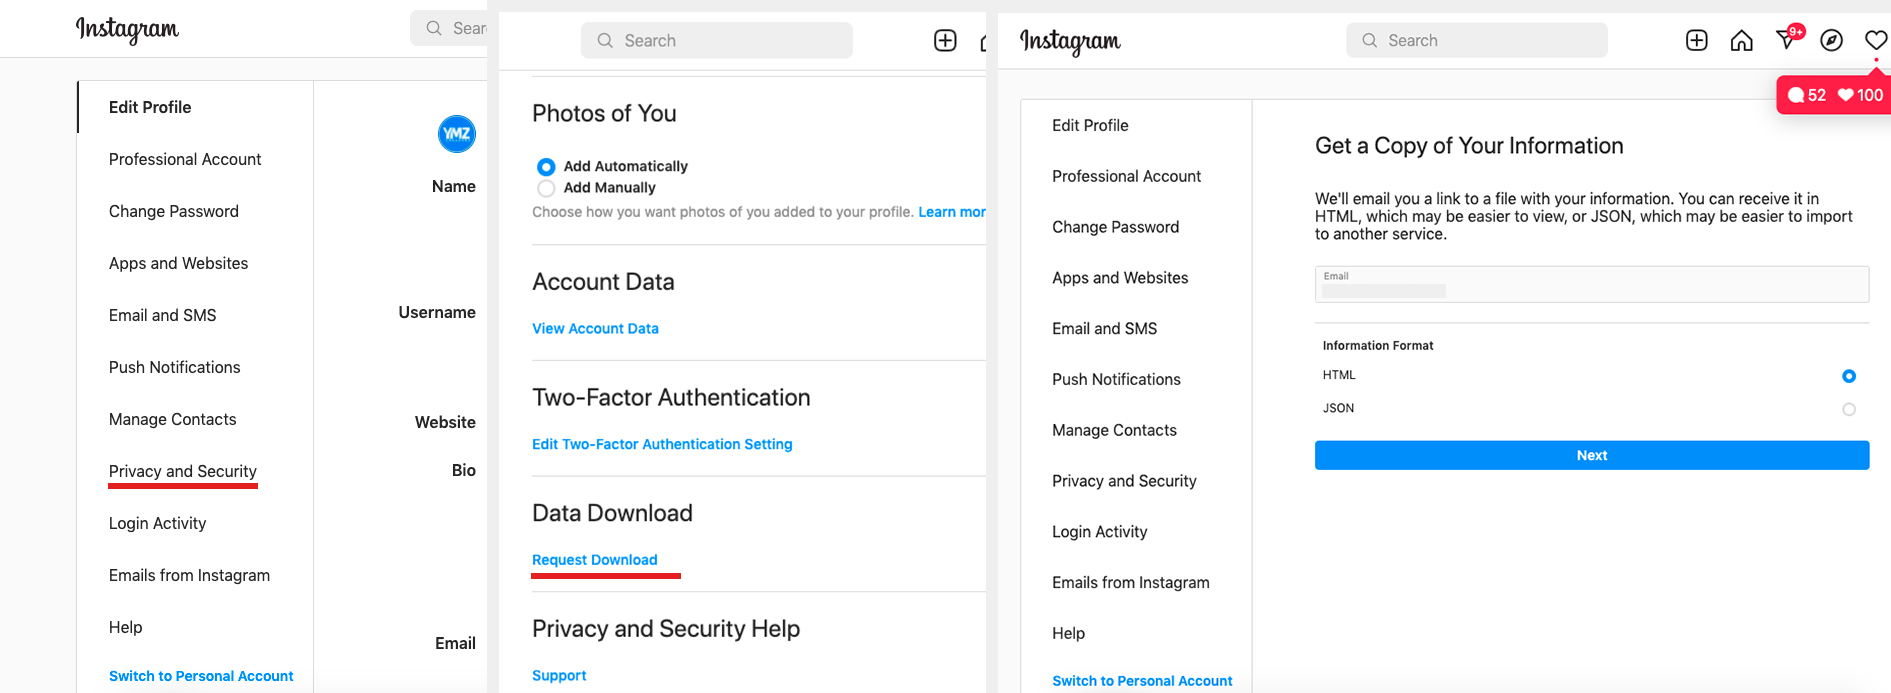Click the Website label in the left panel
Screen dimensions: 1891x693
tap(445, 422)
